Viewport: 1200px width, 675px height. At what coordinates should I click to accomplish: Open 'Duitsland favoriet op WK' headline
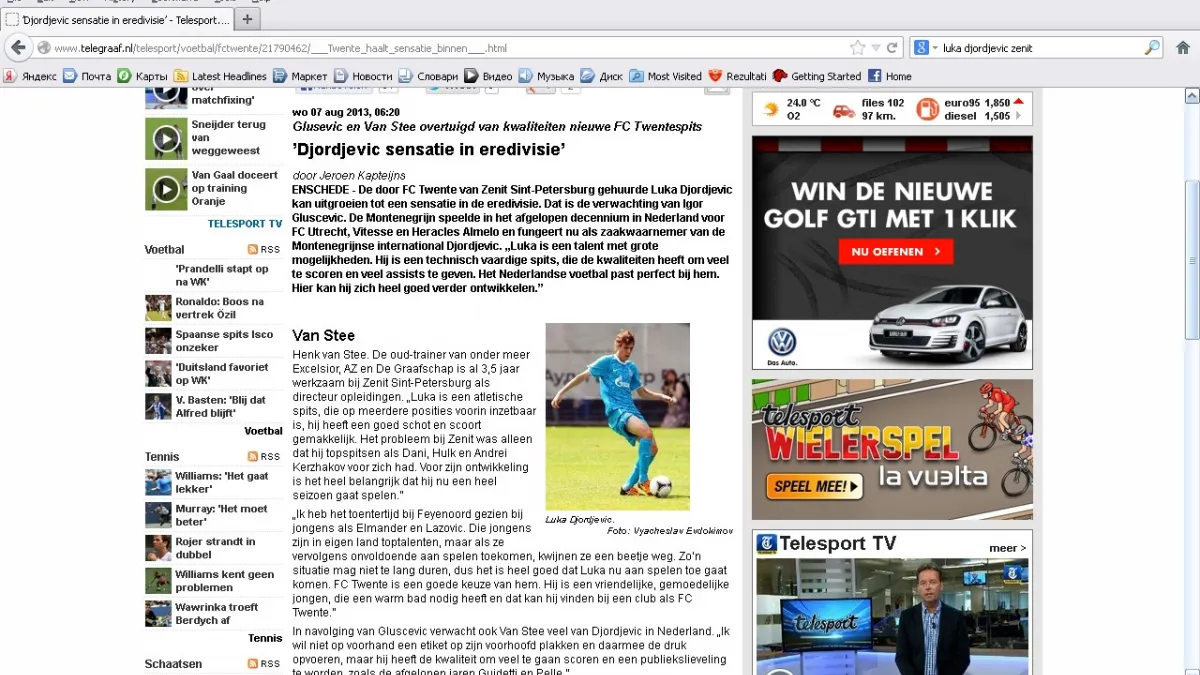pos(222,374)
